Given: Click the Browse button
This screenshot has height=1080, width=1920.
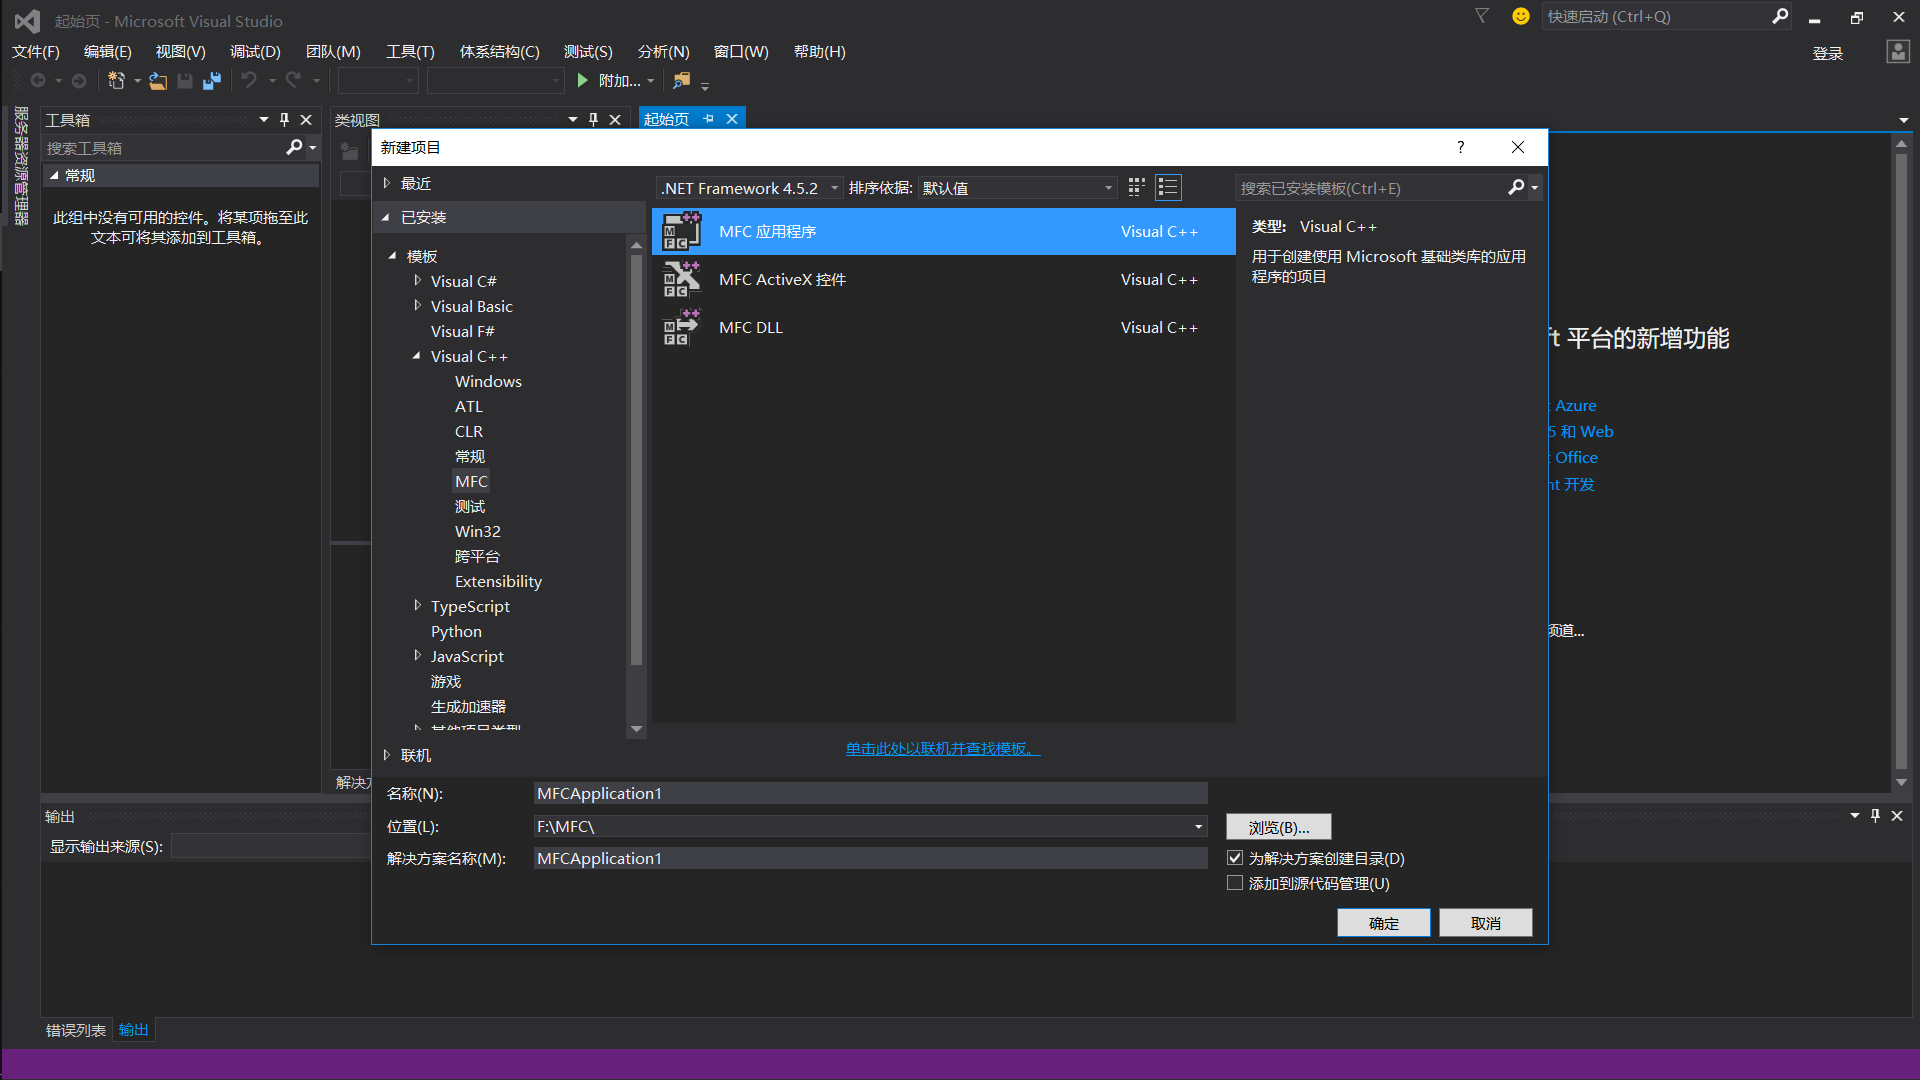Looking at the screenshot, I should pyautogui.click(x=1278, y=827).
